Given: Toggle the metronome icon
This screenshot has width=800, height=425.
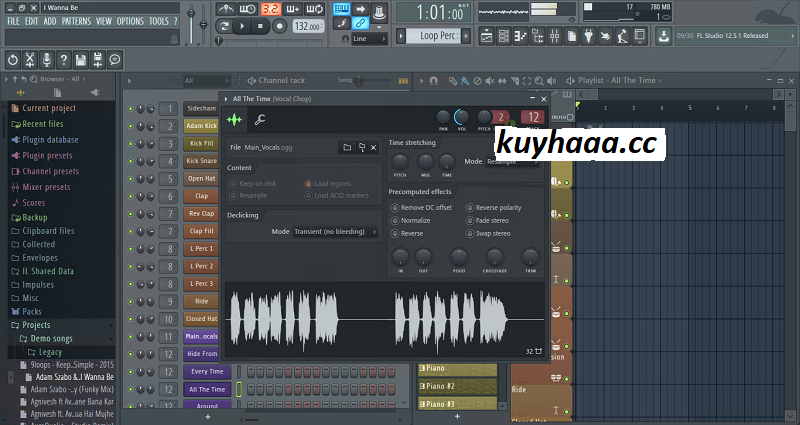Looking at the screenshot, I should pos(226,9).
